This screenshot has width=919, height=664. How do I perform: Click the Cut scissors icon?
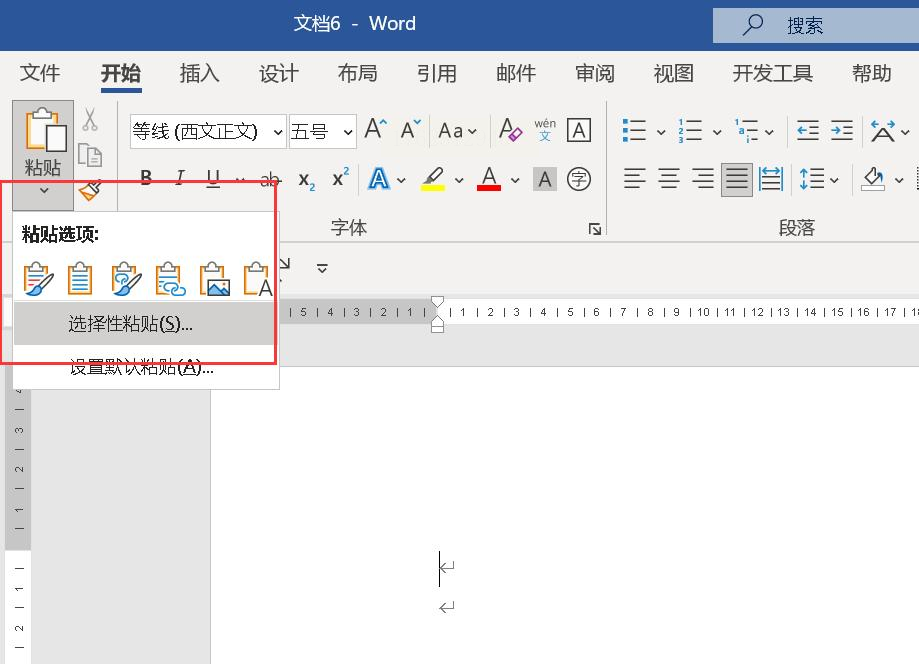(x=90, y=119)
